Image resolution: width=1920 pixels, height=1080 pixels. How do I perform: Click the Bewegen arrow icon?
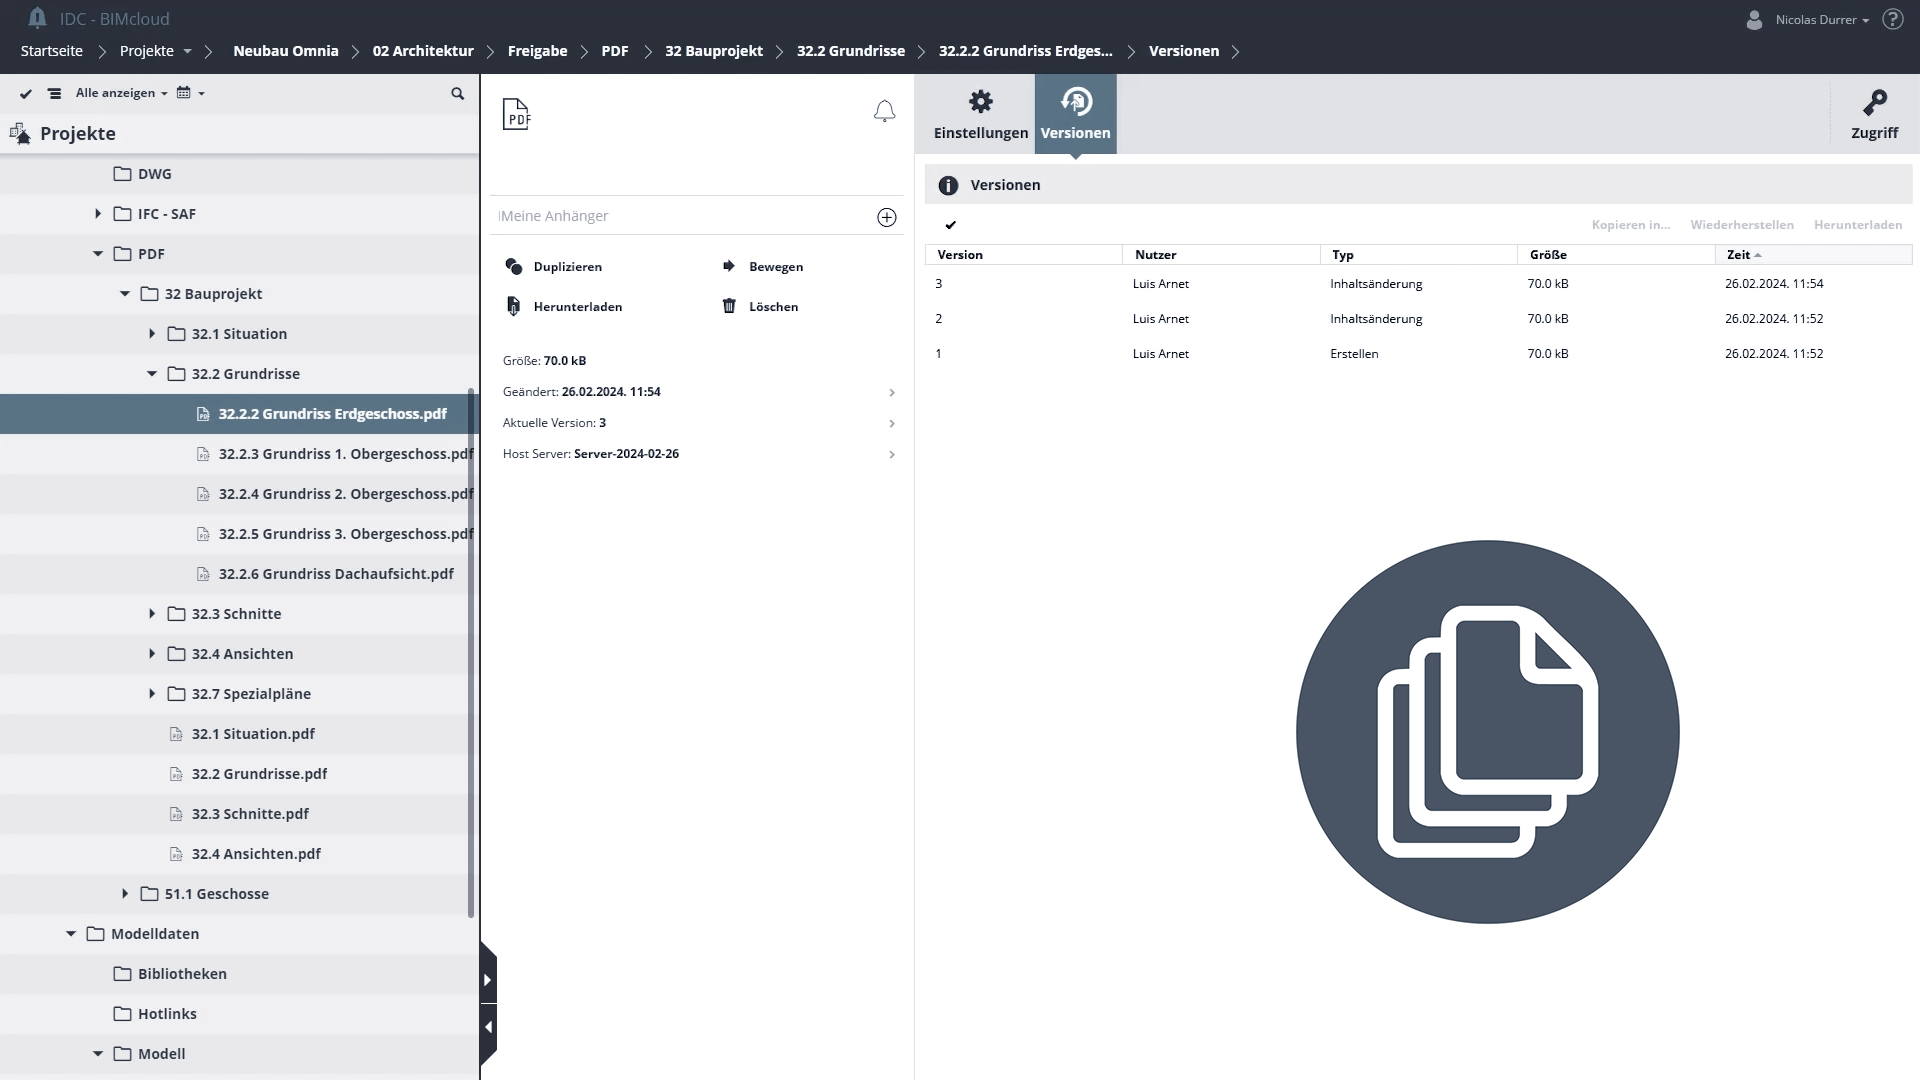(x=729, y=266)
